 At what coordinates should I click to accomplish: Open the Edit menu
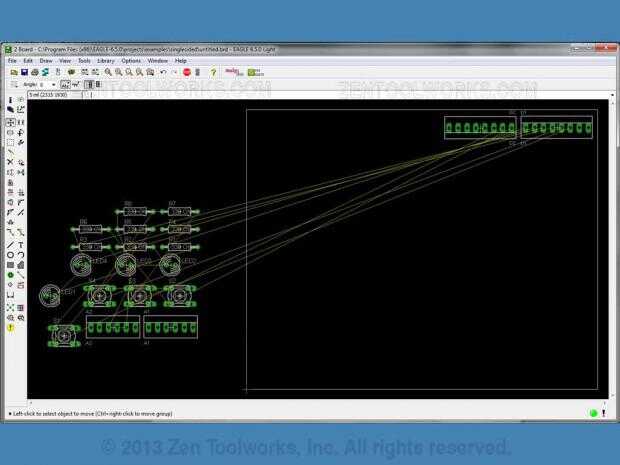click(x=28, y=60)
